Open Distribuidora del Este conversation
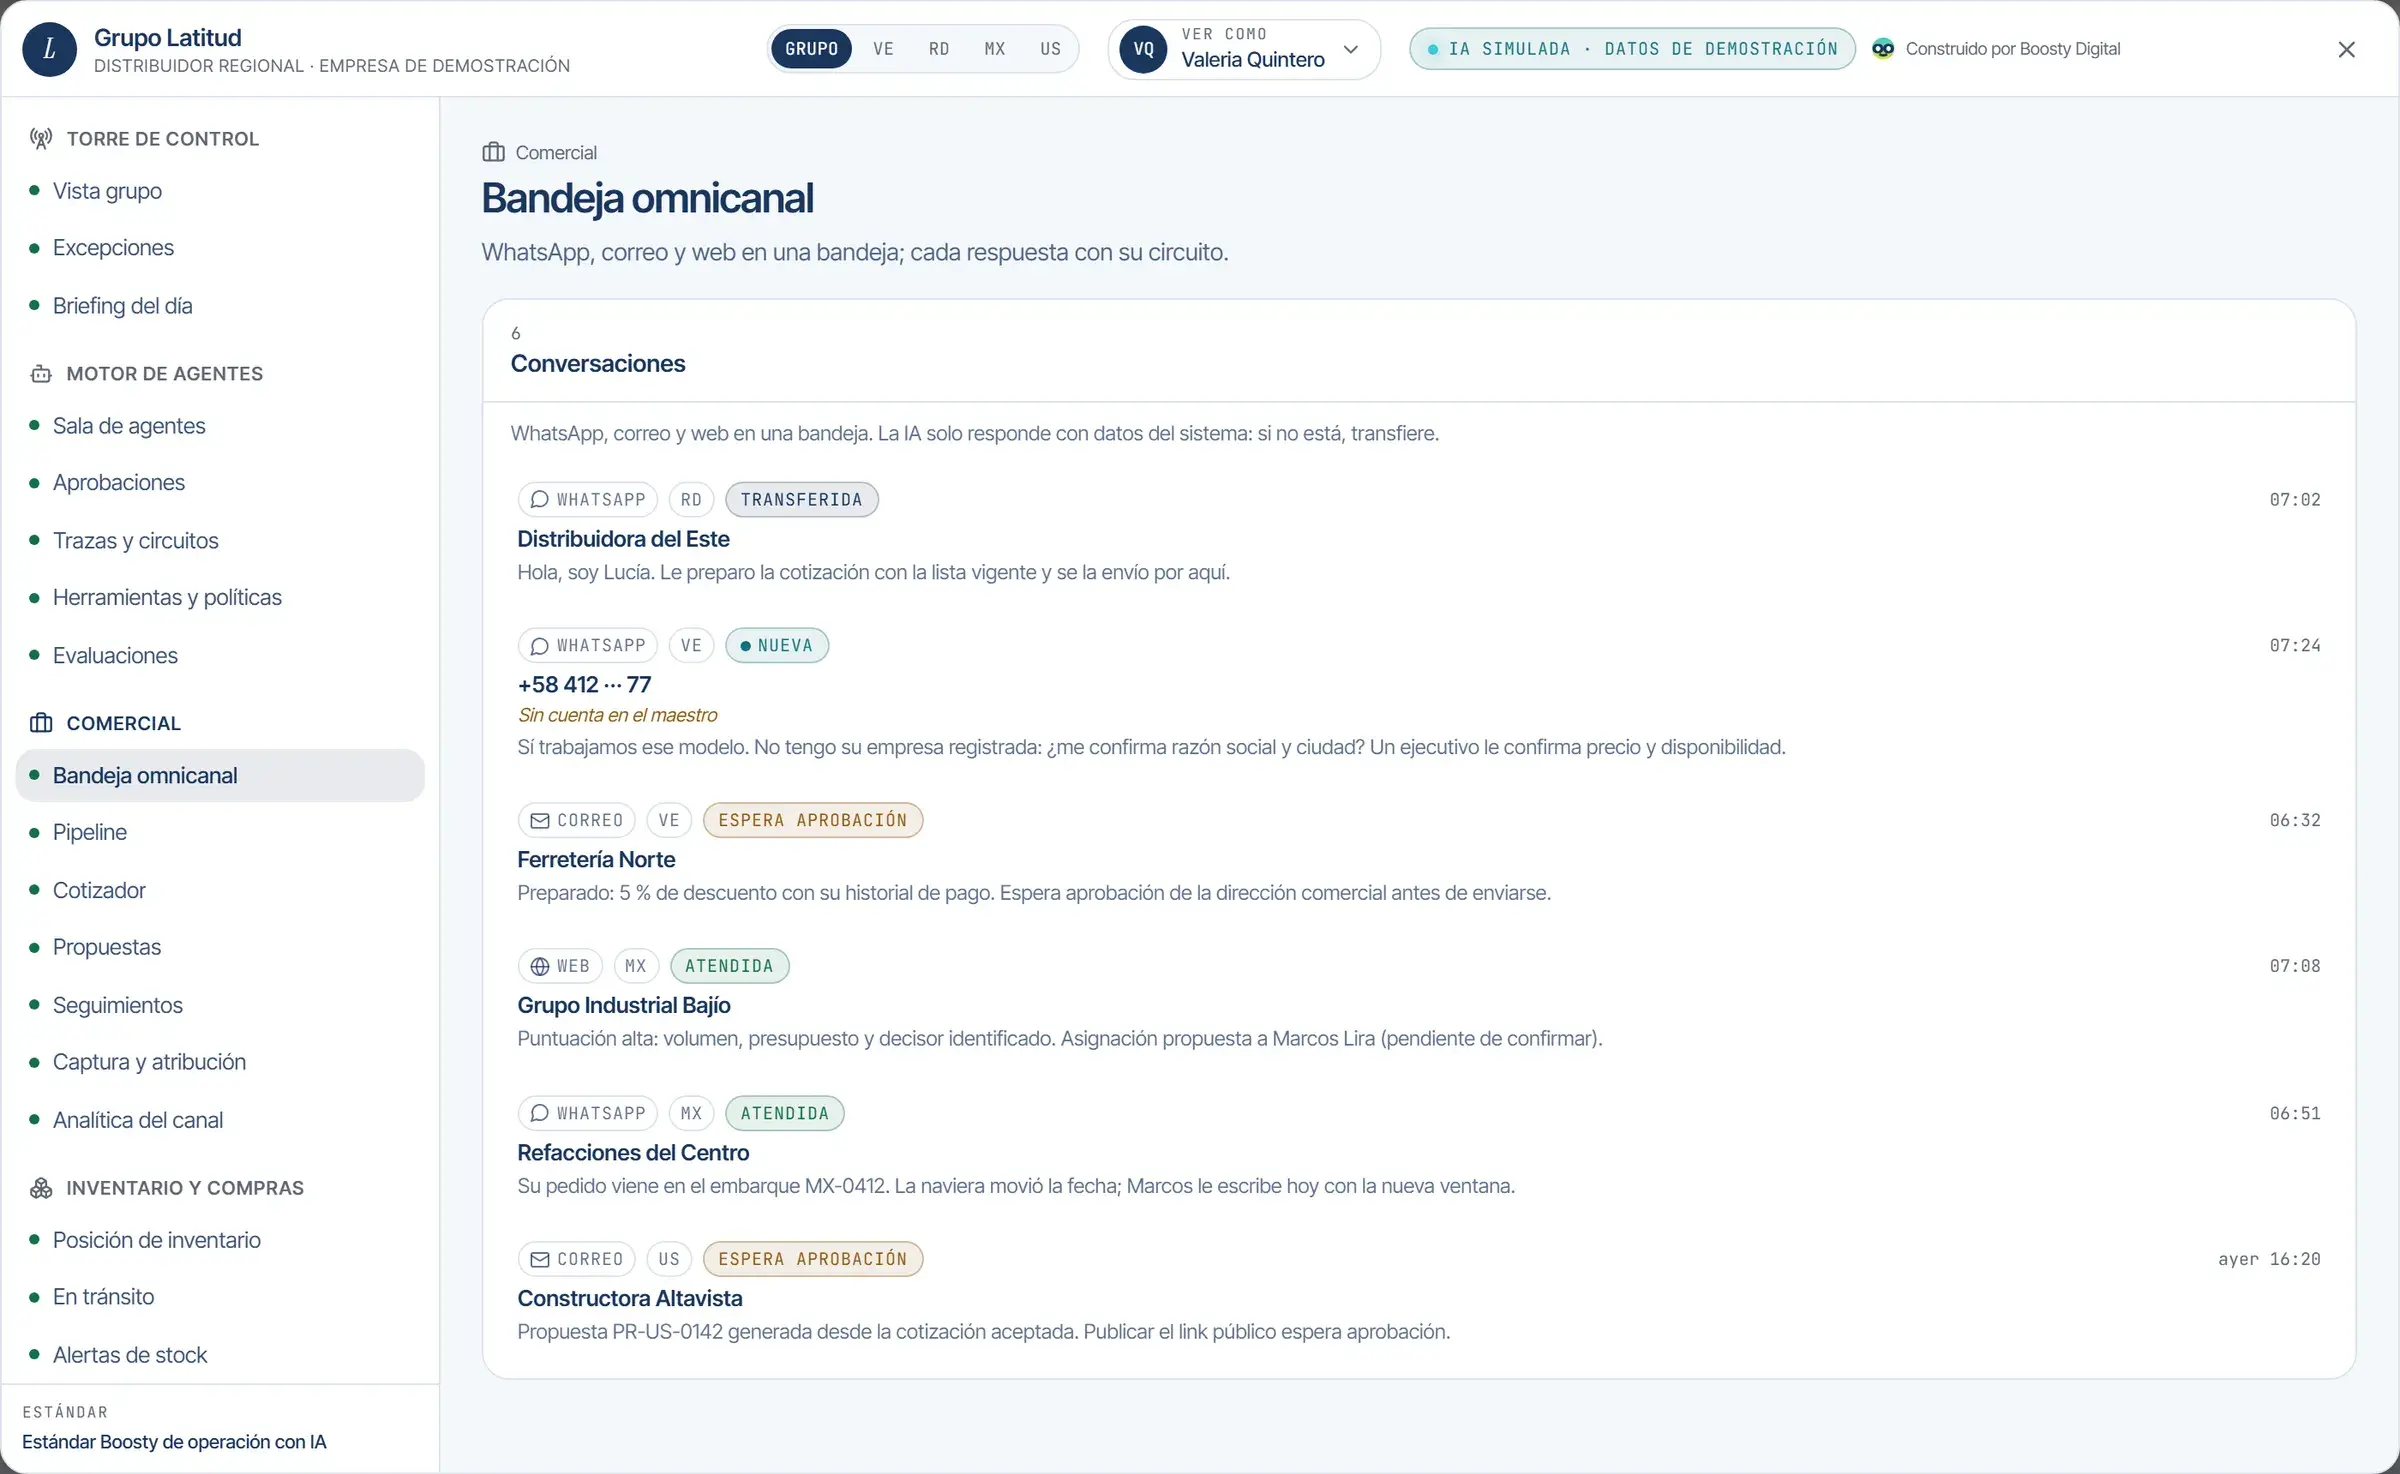This screenshot has width=2400, height=1474. [x=1419, y=536]
